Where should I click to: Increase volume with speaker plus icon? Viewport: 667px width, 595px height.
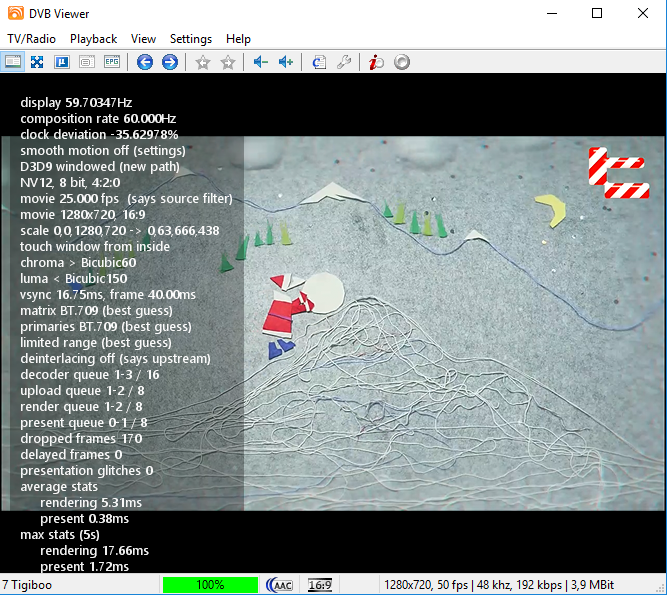tap(286, 62)
